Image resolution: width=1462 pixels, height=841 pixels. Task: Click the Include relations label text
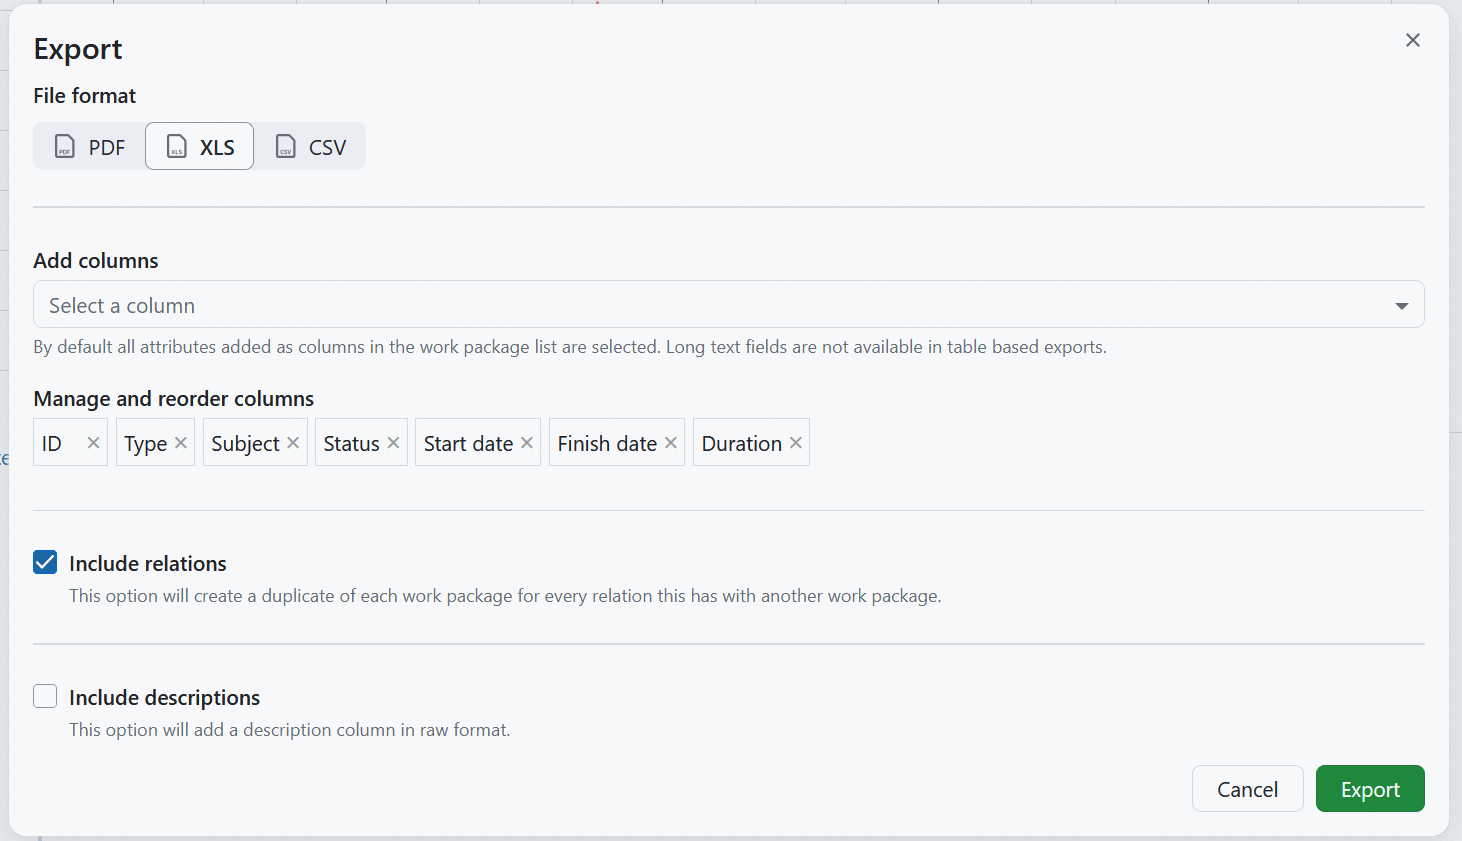148,564
